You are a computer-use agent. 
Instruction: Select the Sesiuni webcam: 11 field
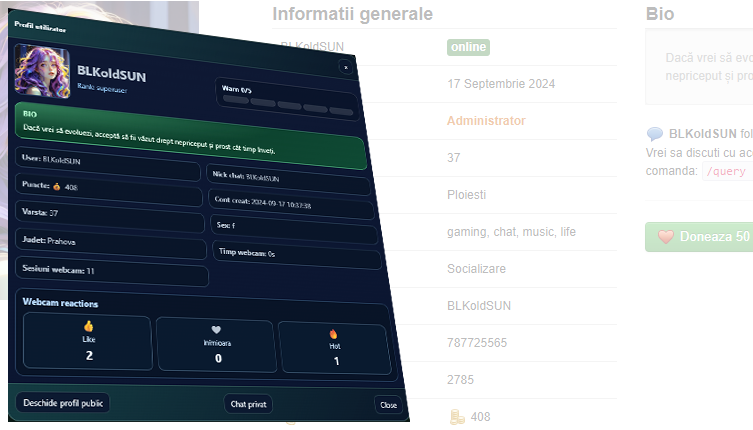click(112, 271)
